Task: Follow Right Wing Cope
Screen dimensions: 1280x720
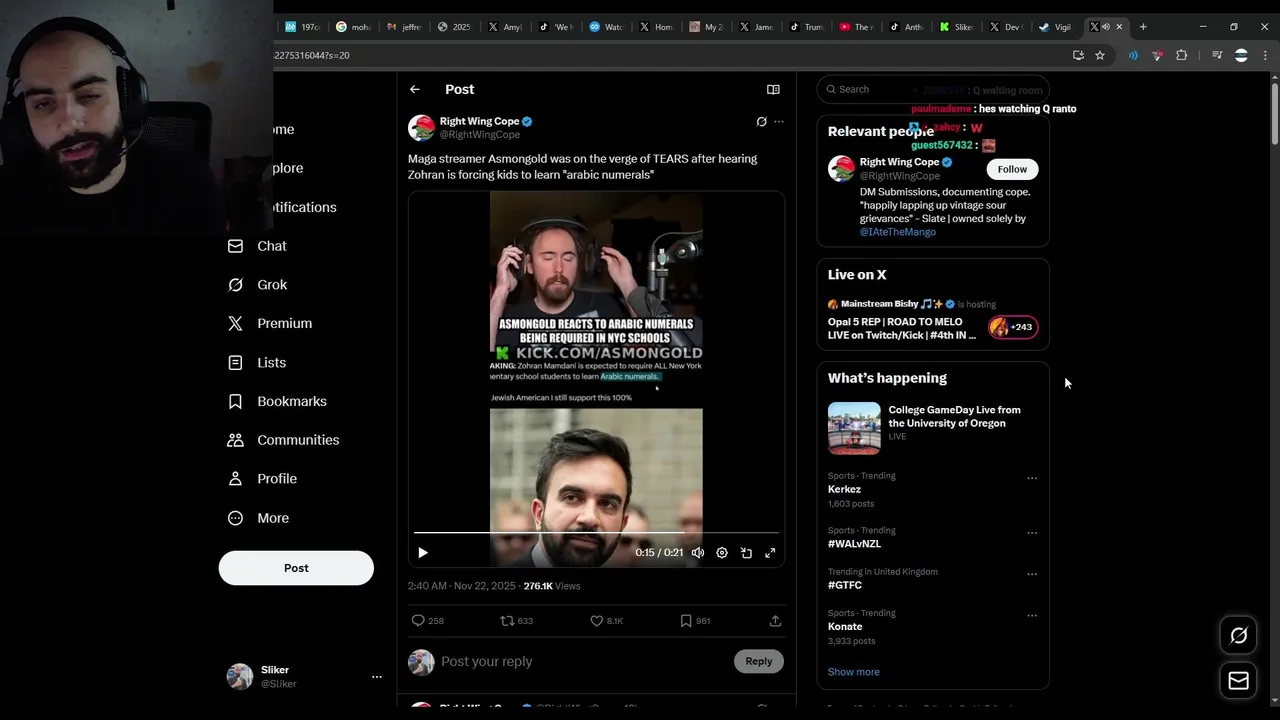Action: tap(1012, 169)
